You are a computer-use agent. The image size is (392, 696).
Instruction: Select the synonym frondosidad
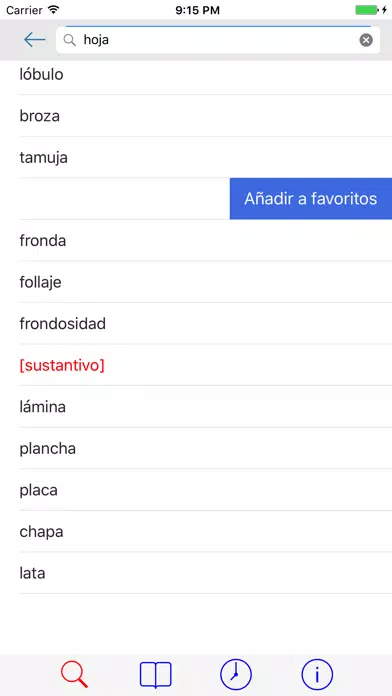tap(206, 323)
